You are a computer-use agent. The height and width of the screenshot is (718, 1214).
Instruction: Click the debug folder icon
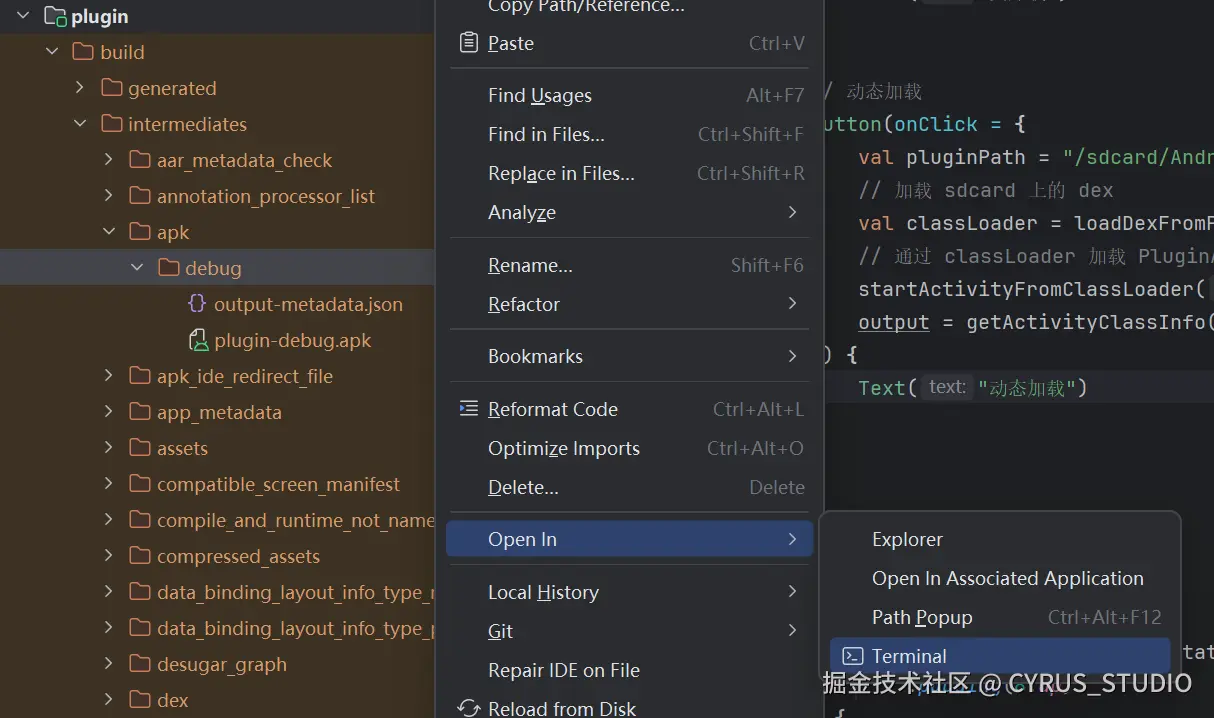(x=168, y=268)
